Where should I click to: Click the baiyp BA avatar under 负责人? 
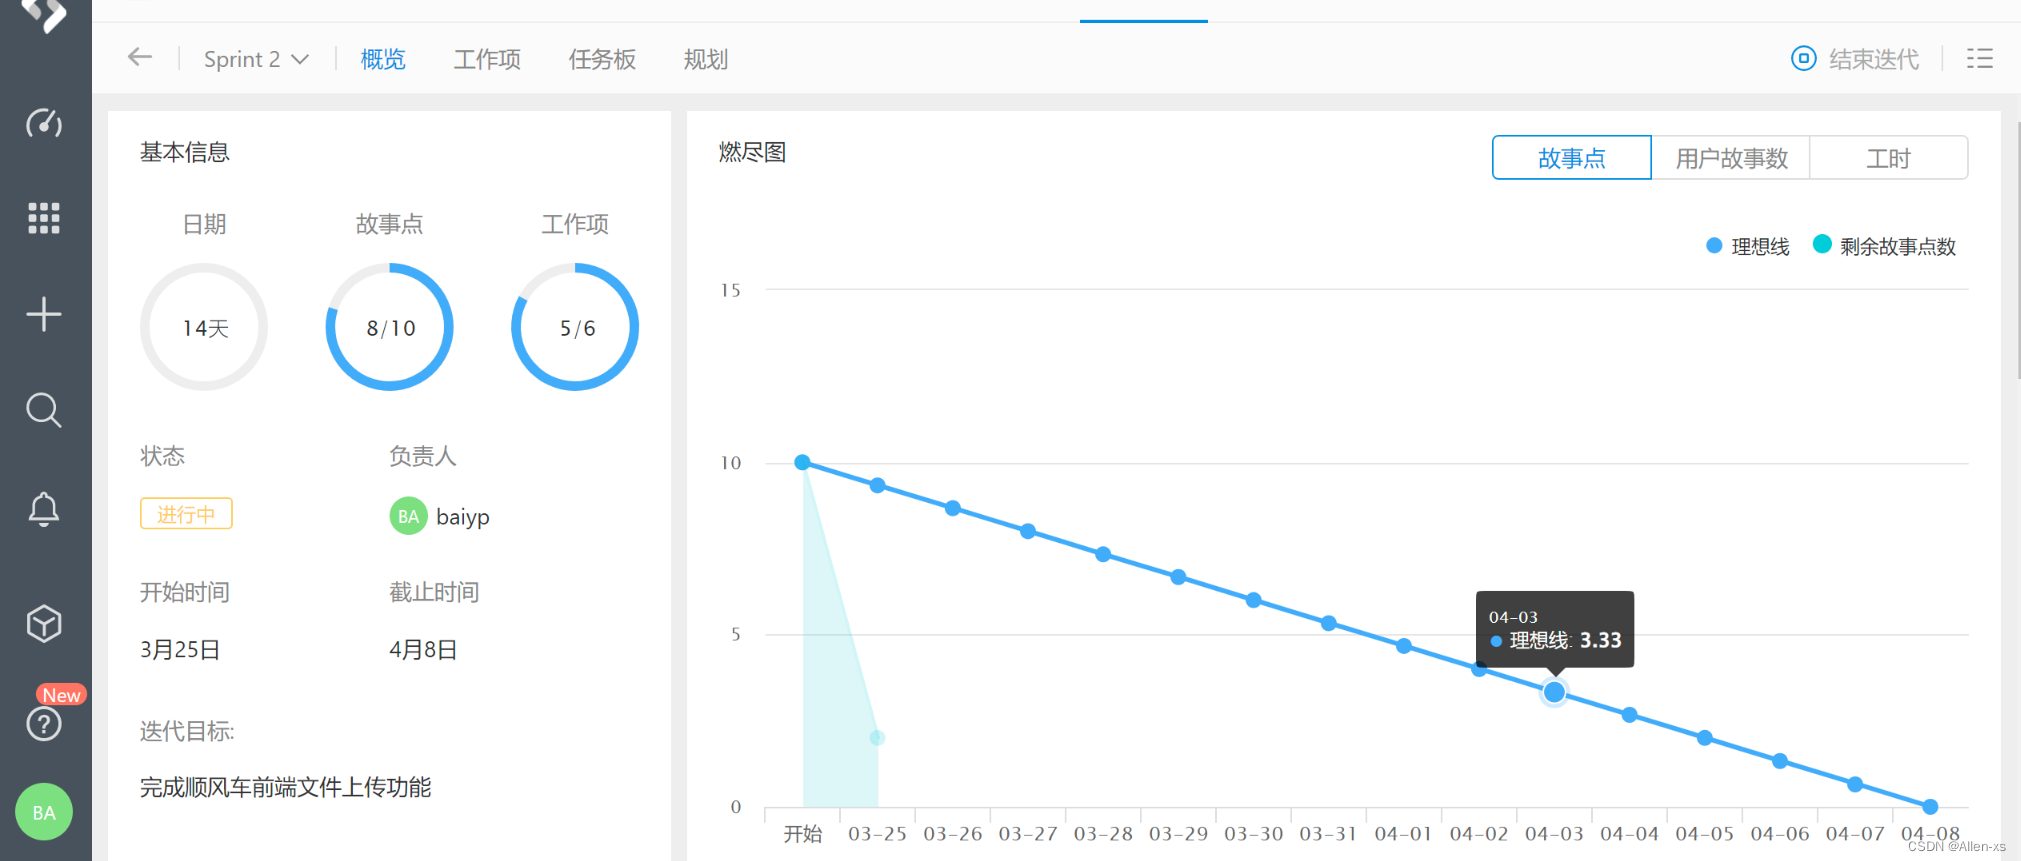[x=408, y=516]
